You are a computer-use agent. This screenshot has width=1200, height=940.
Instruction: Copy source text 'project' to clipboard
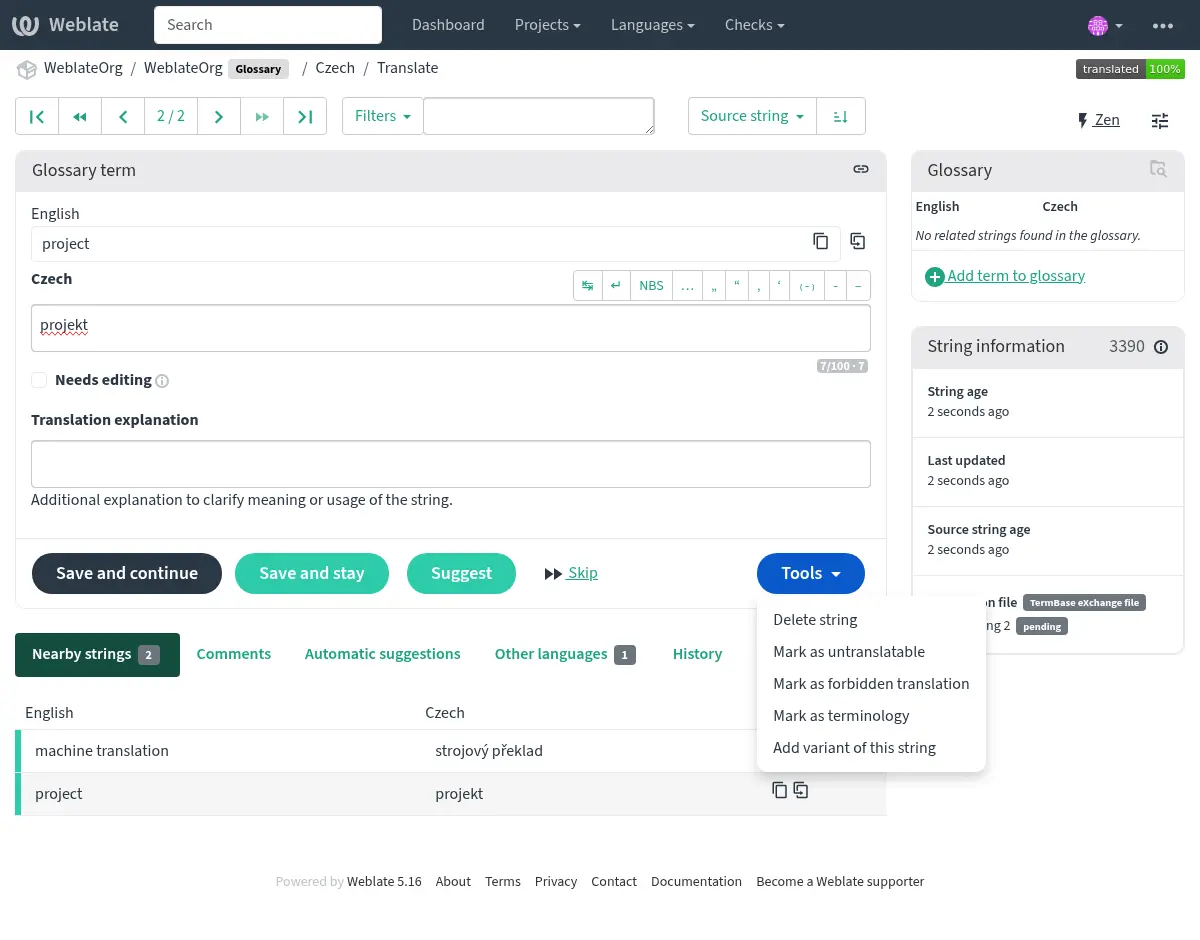(820, 241)
